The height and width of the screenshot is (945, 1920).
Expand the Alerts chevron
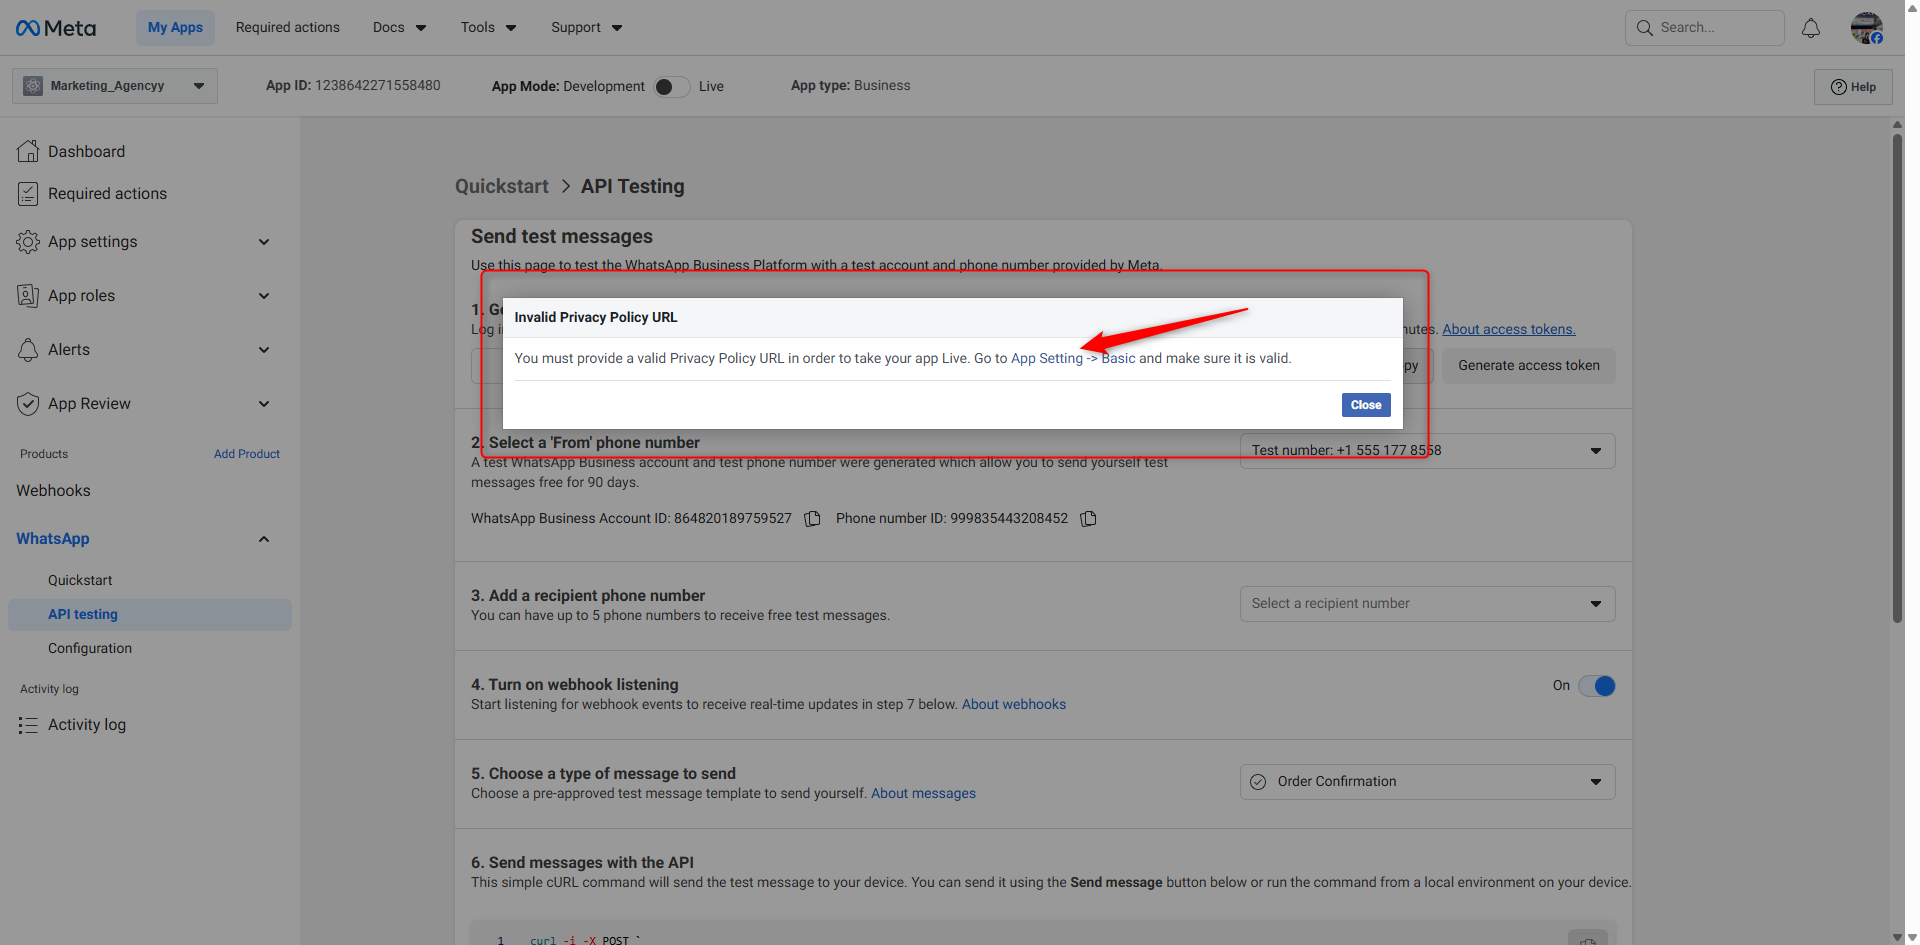point(264,350)
